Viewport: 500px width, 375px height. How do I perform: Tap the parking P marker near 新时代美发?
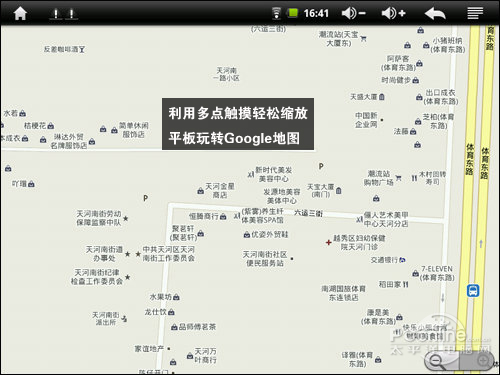click(321, 166)
